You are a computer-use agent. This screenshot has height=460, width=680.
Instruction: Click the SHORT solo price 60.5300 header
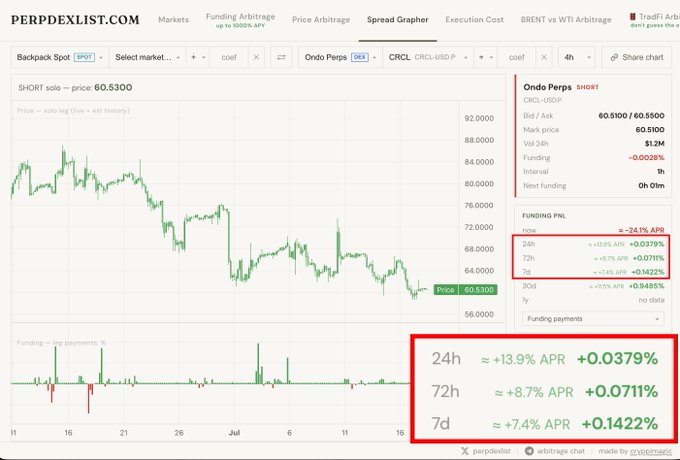point(75,88)
